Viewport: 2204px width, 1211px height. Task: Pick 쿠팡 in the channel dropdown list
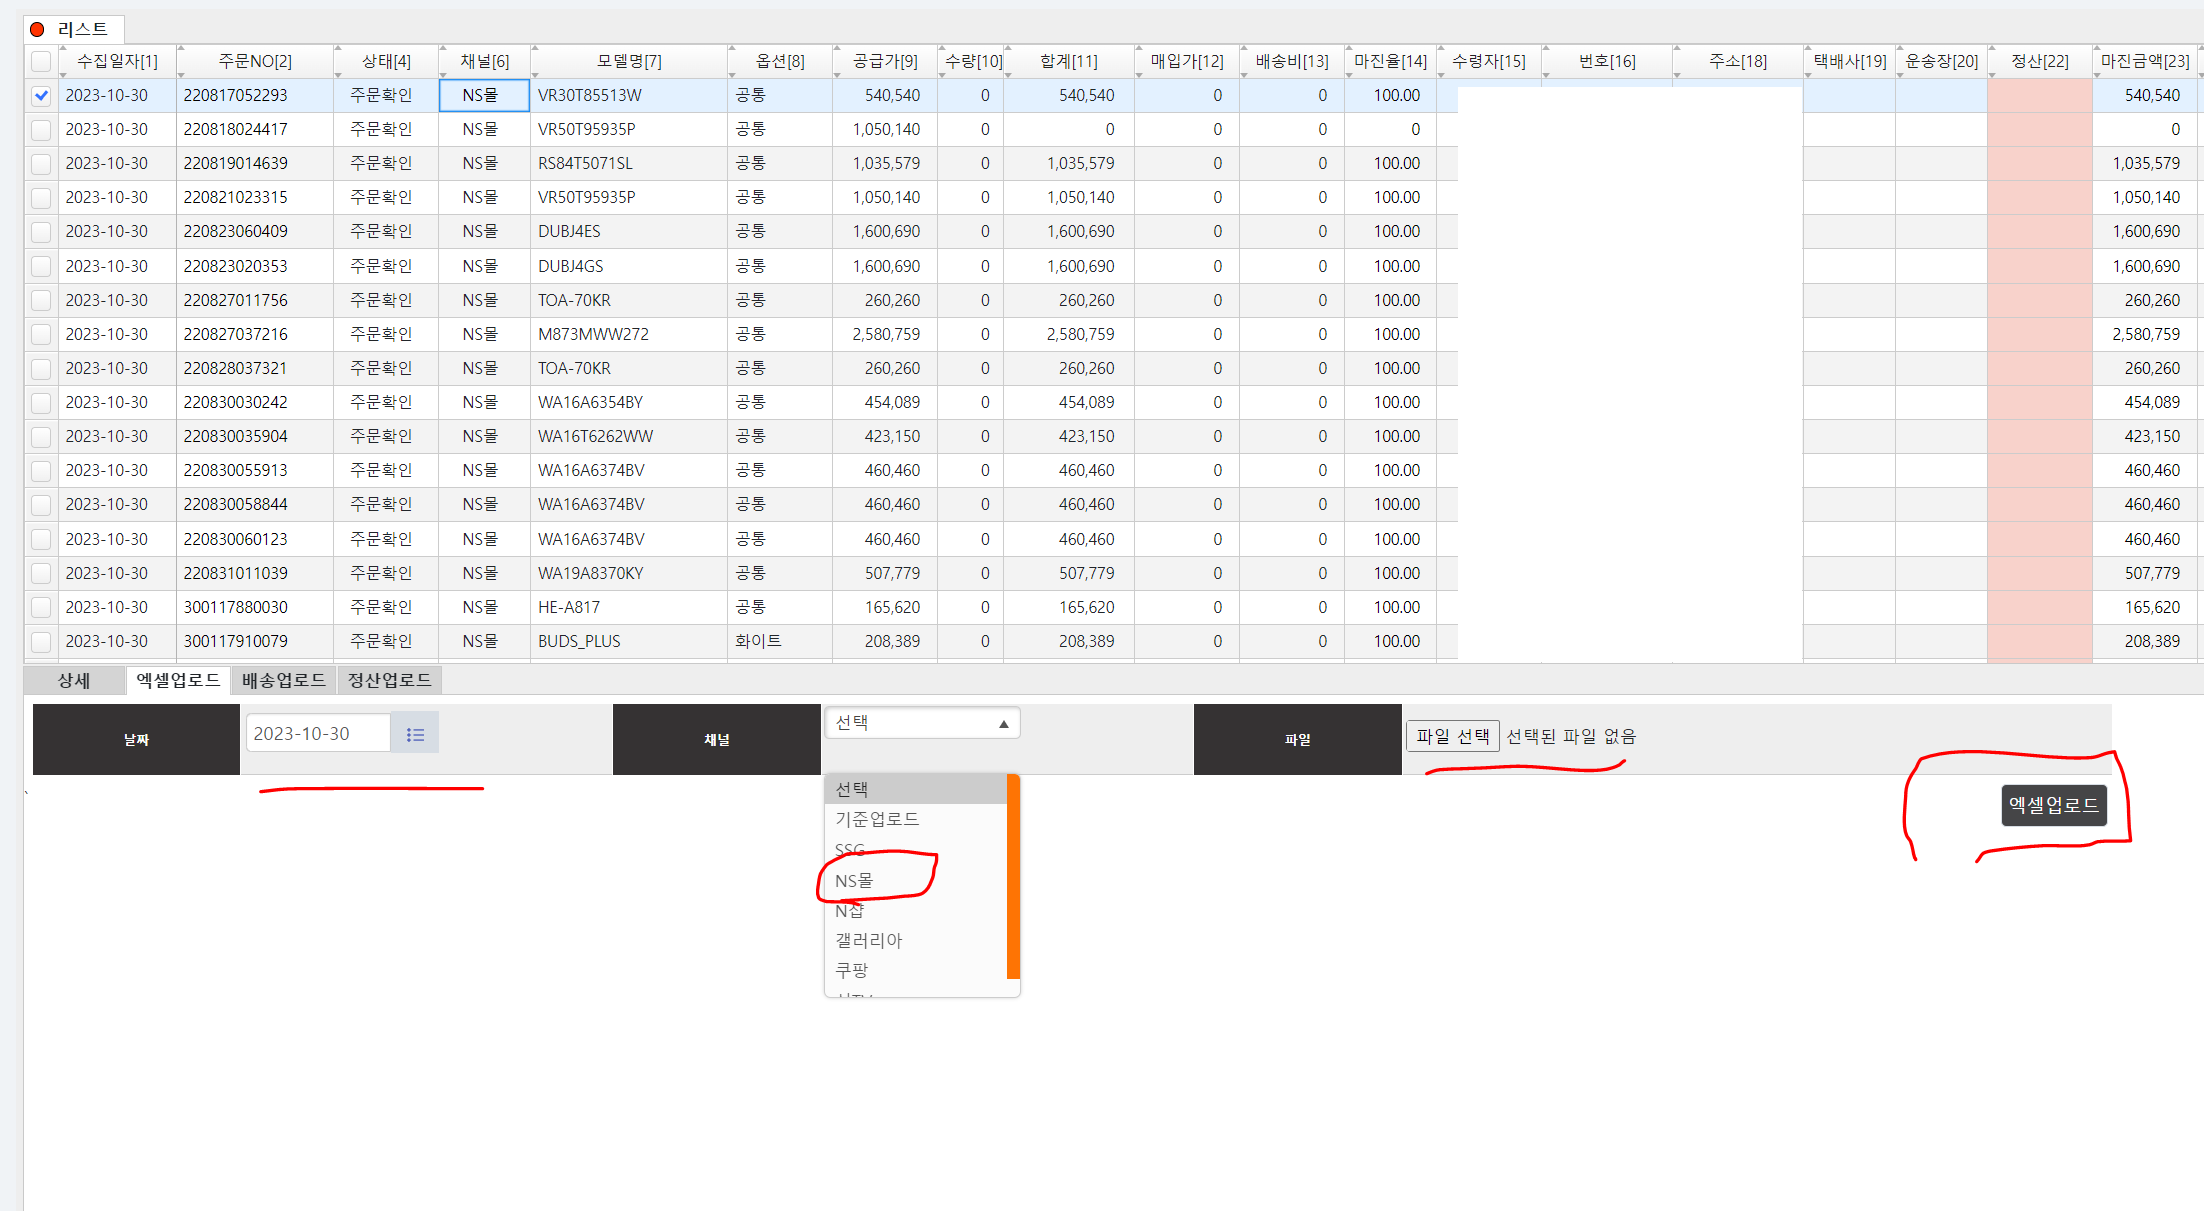click(852, 970)
